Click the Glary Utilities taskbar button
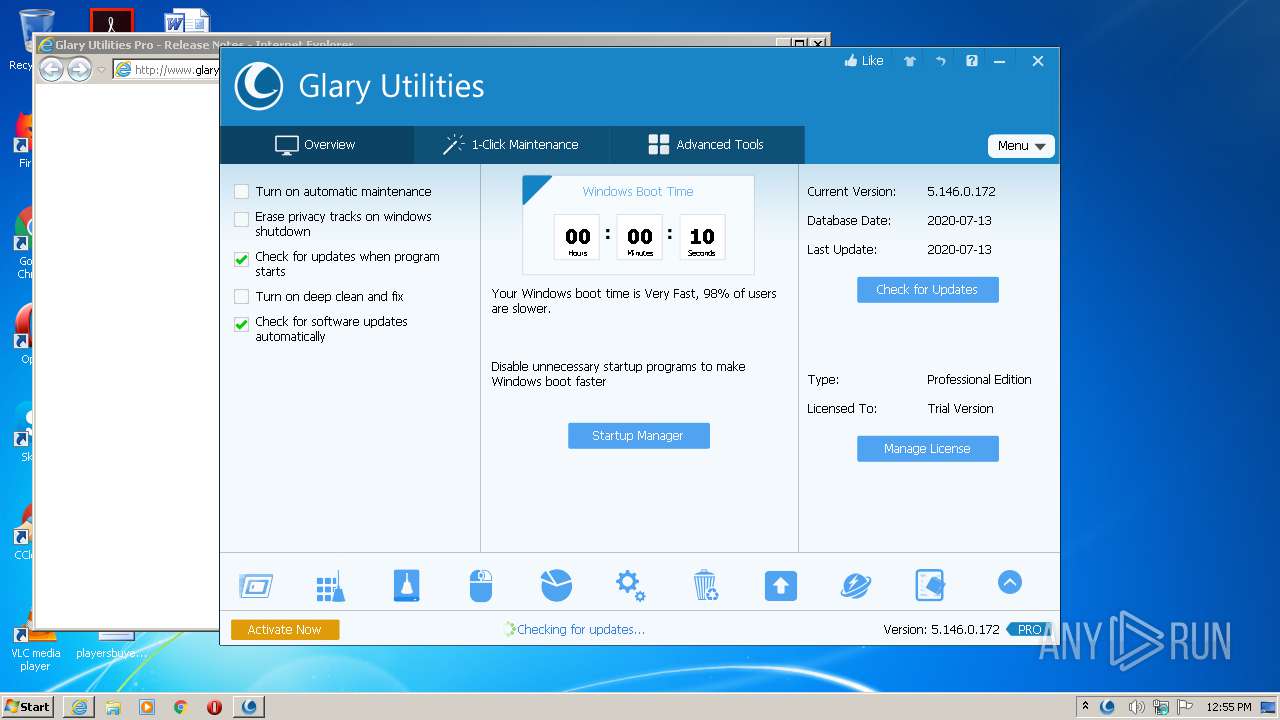1280x720 pixels. [249, 706]
